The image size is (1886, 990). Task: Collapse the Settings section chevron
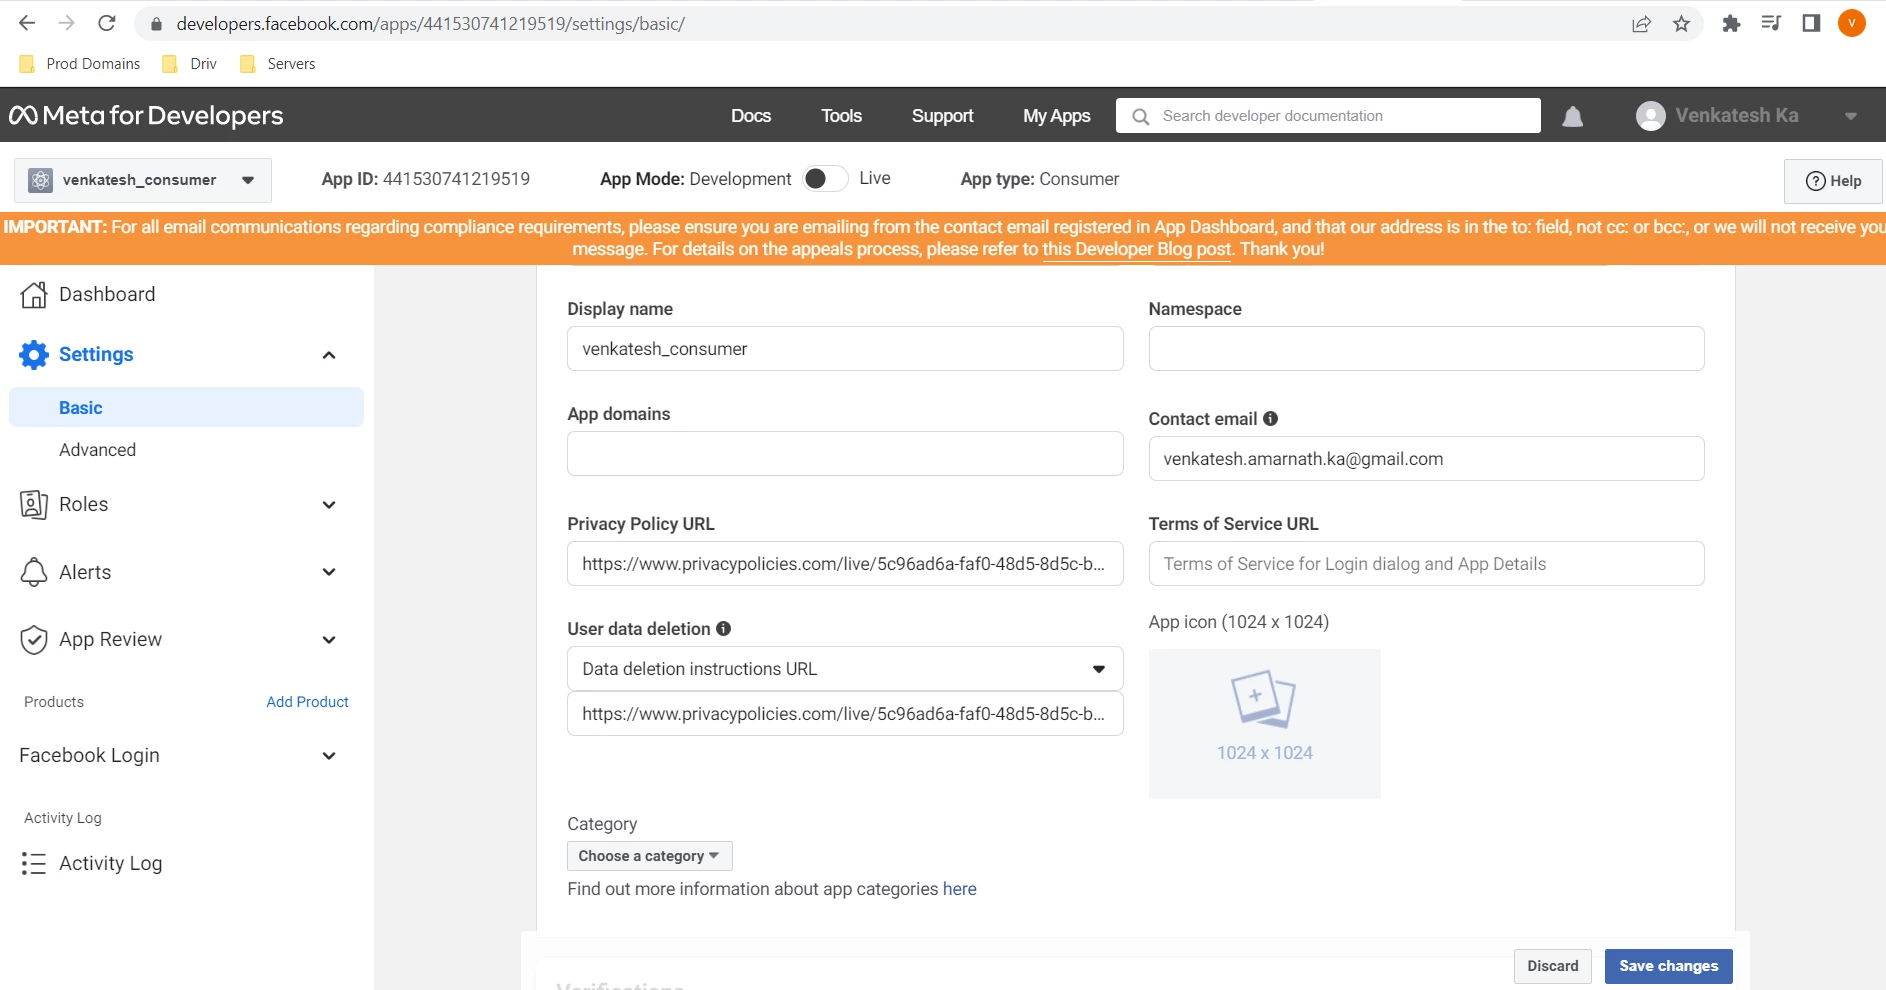tap(329, 355)
